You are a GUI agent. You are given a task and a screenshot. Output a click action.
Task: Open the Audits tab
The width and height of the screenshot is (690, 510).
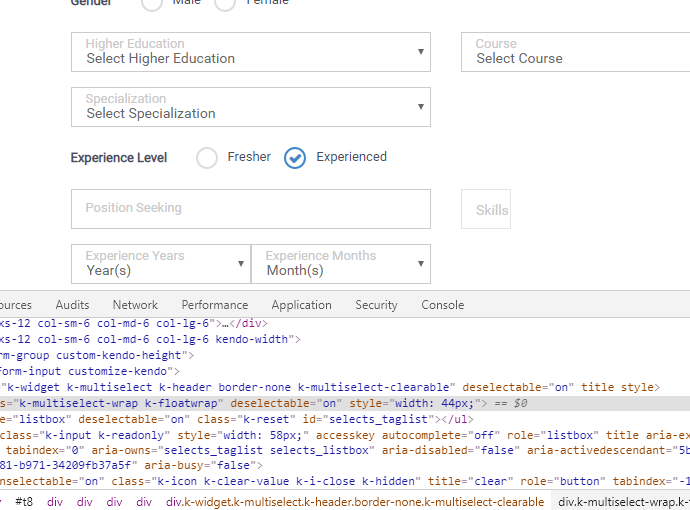(72, 305)
